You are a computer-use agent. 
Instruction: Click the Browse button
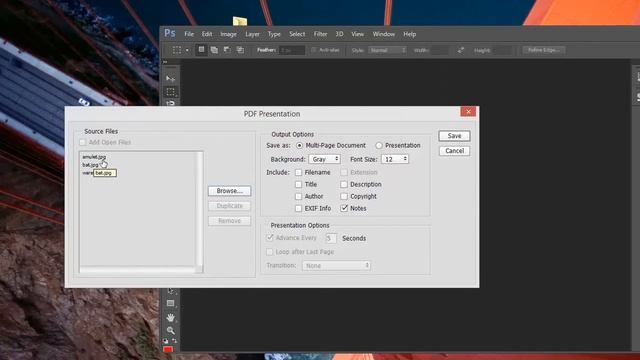pos(229,191)
